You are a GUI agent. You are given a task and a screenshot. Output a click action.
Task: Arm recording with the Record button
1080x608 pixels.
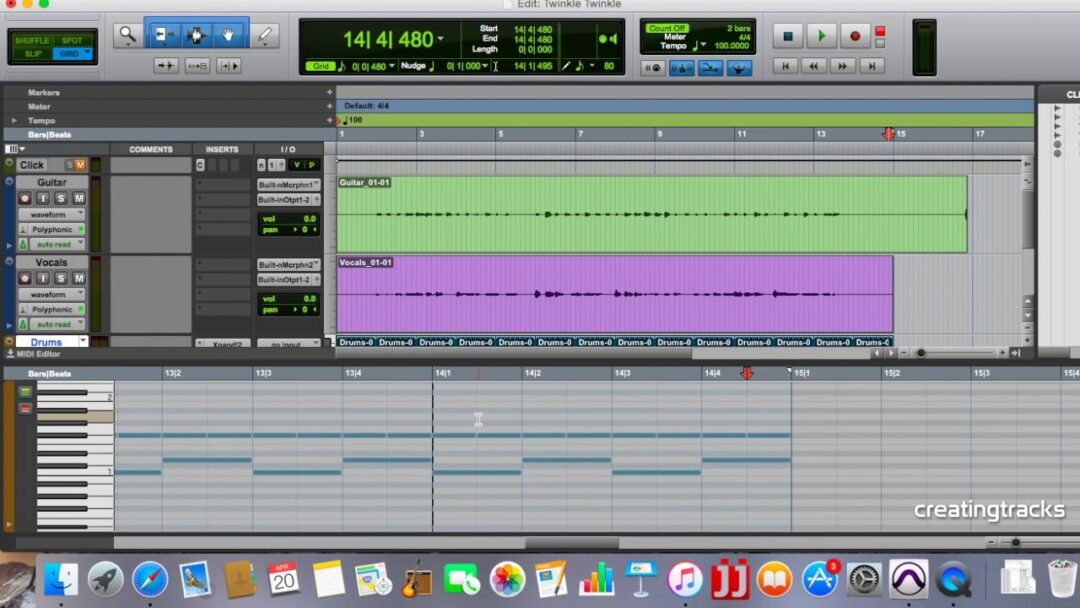point(855,36)
